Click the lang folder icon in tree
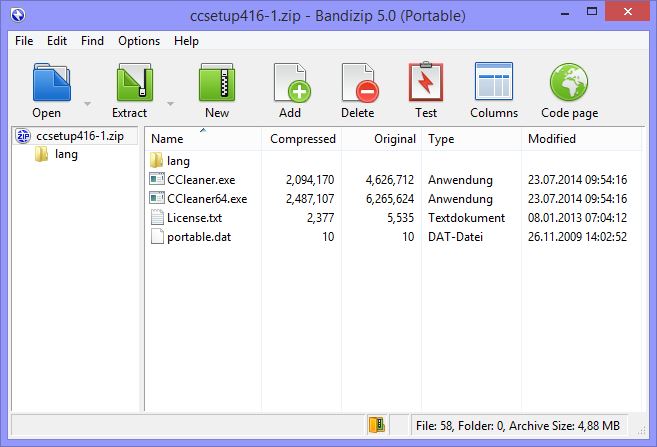Screen dimensions: 657x447 [x=41, y=154]
